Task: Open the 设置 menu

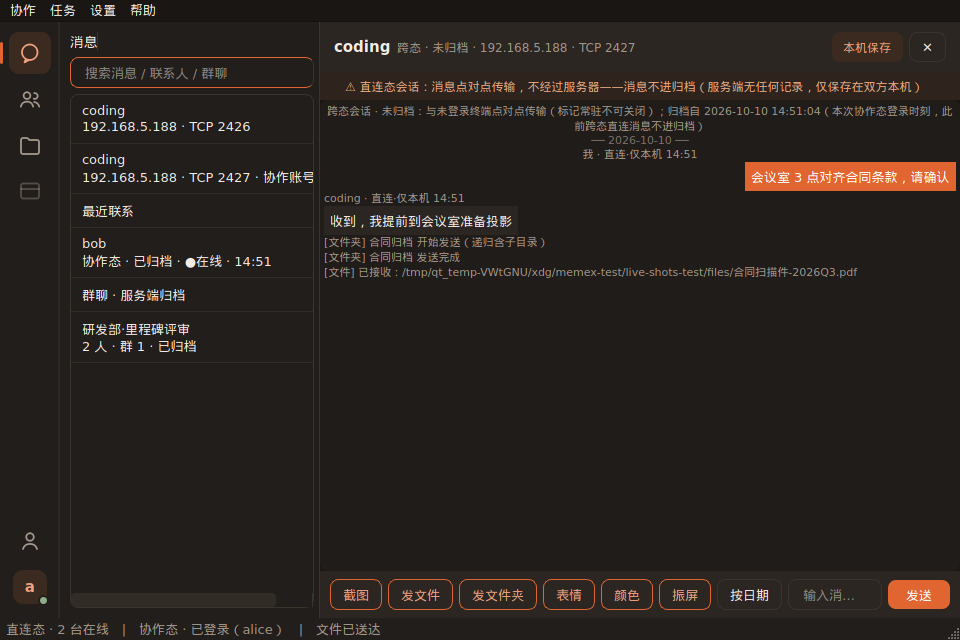Action: [x=103, y=10]
